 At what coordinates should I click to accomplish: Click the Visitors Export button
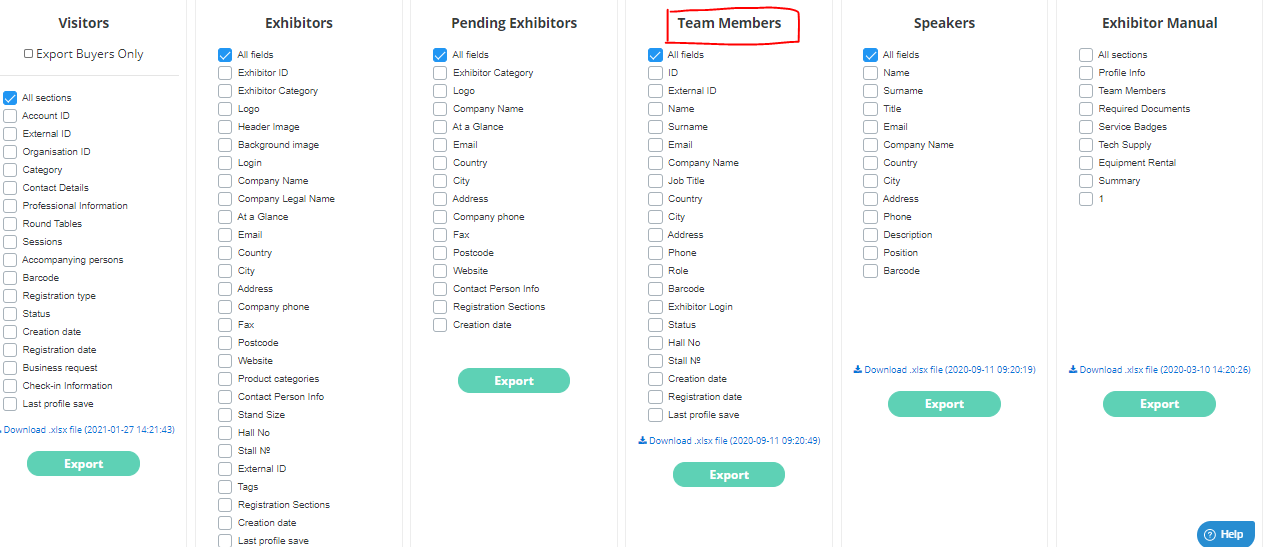[x=83, y=464]
